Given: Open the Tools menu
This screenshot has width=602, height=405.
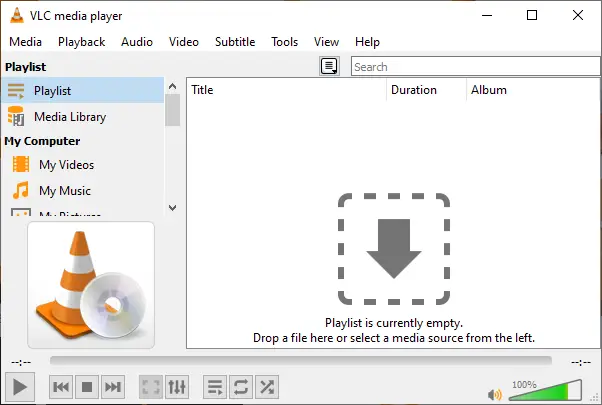Looking at the screenshot, I should coord(284,41).
